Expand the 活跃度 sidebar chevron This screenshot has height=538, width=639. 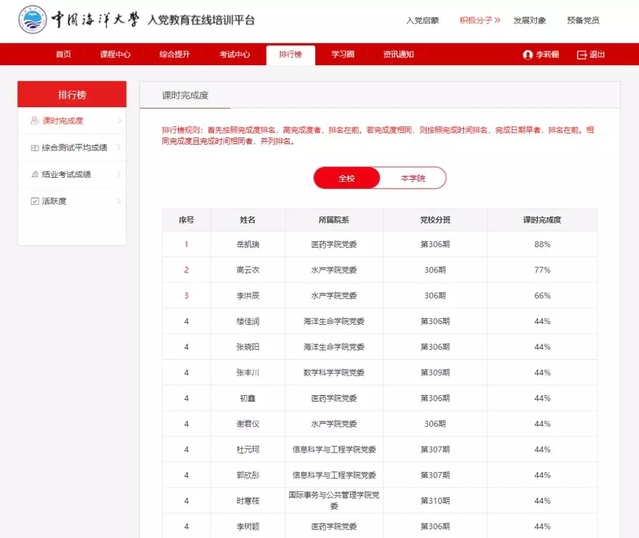(119, 201)
